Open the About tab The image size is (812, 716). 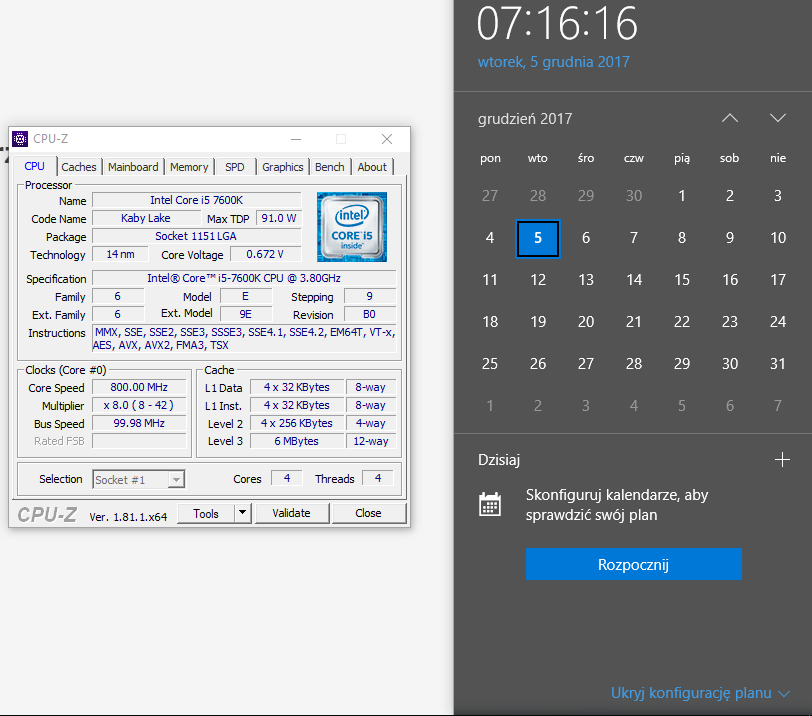click(x=372, y=167)
